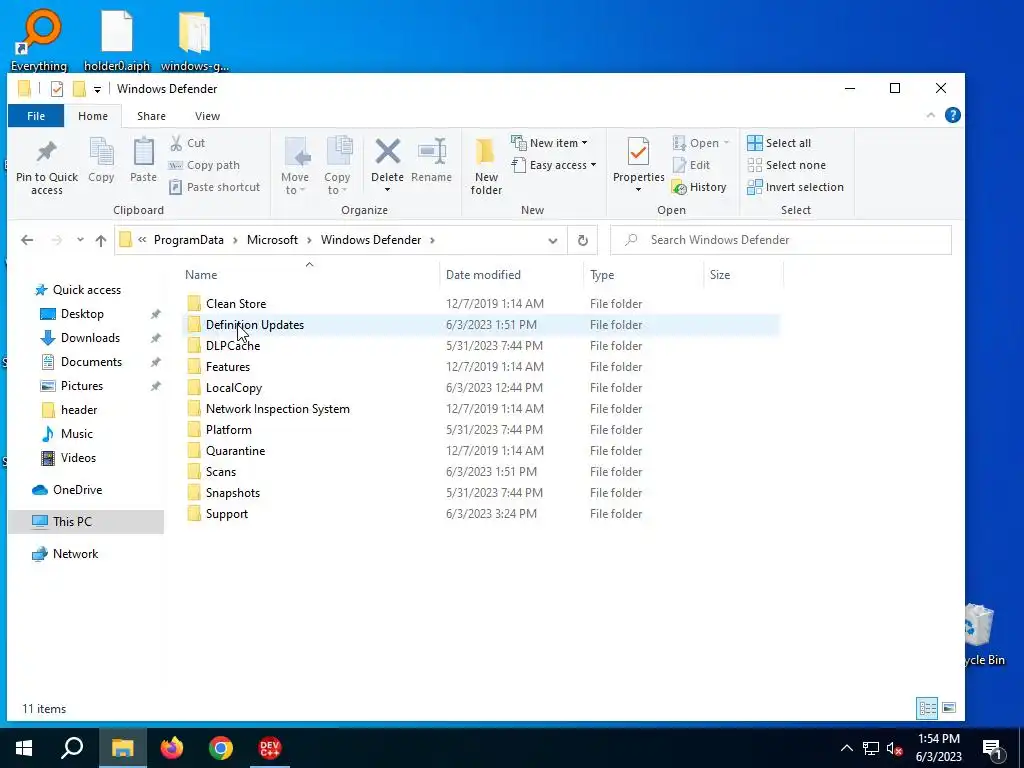
Task: Click Properties in Quick Access Toolbar
Action: pos(57,89)
